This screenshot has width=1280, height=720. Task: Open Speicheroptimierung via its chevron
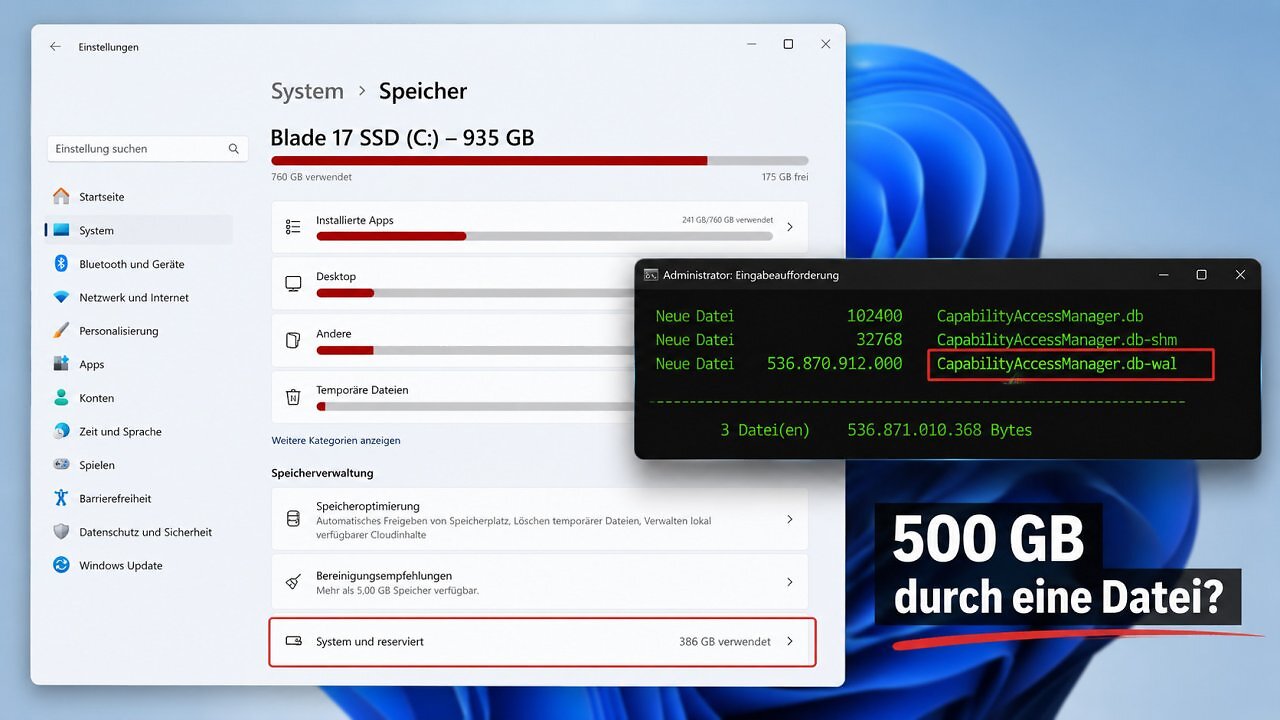click(x=790, y=519)
